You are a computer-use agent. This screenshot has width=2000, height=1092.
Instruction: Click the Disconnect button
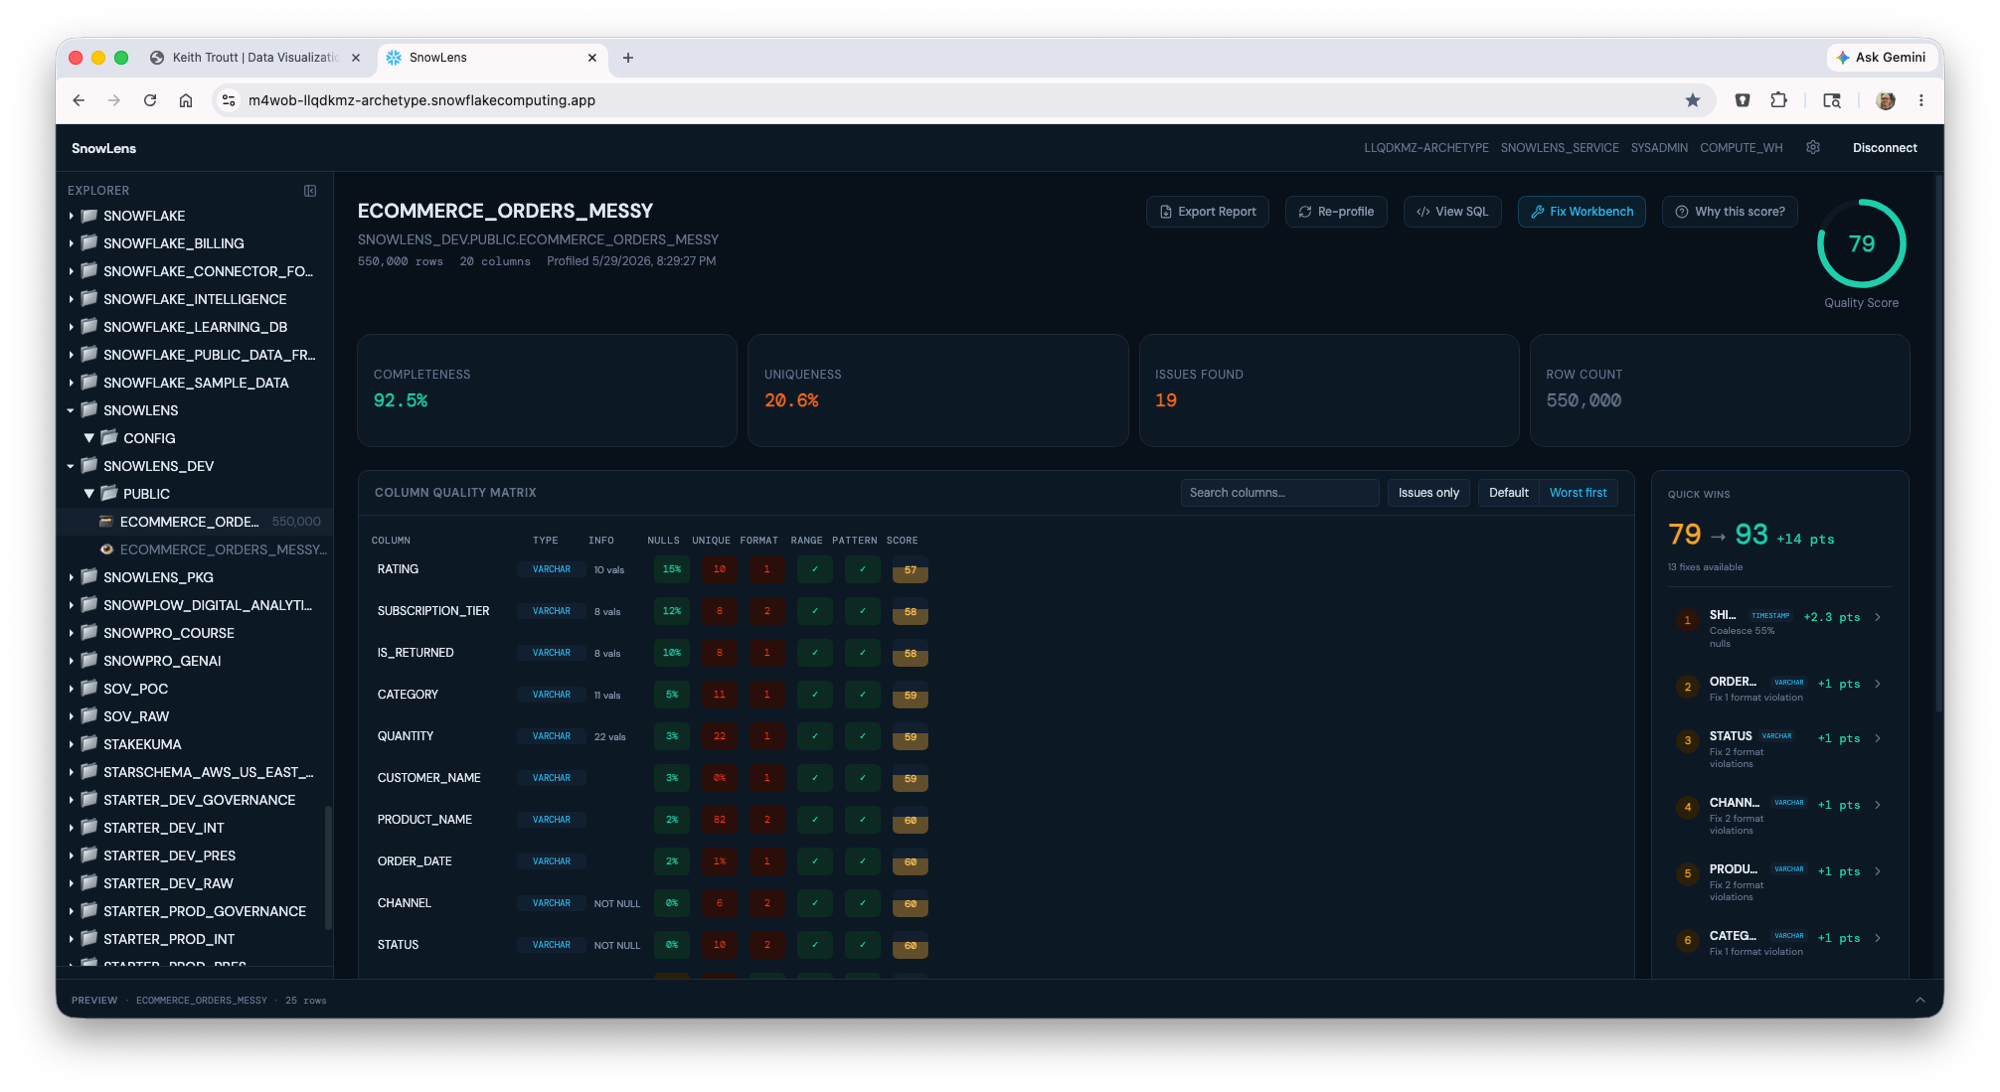point(1884,147)
